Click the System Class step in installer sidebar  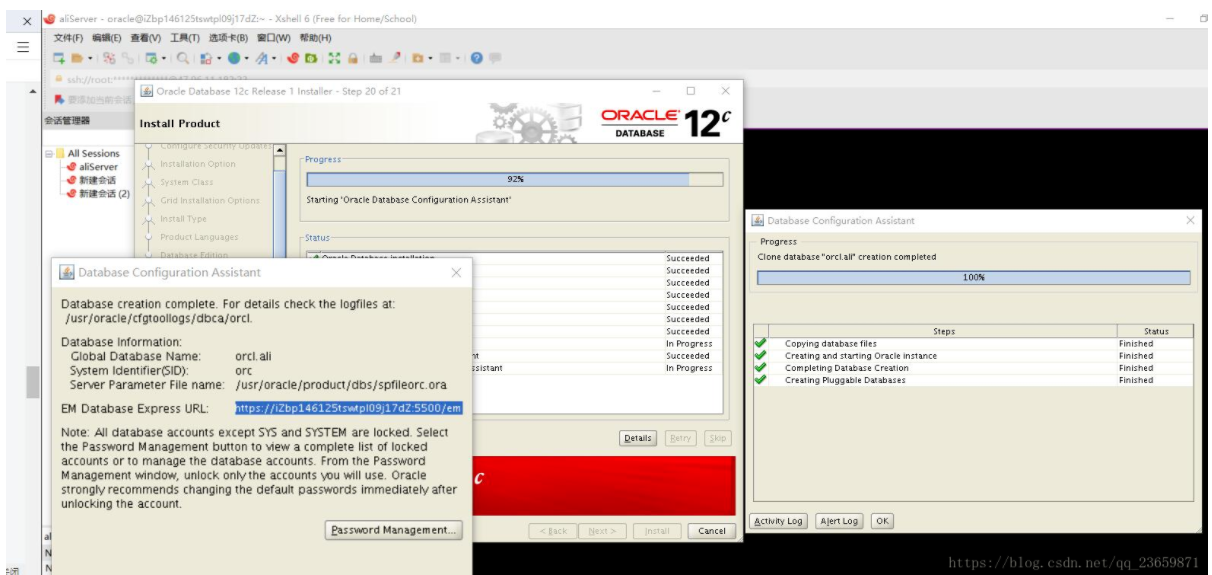[186, 182]
